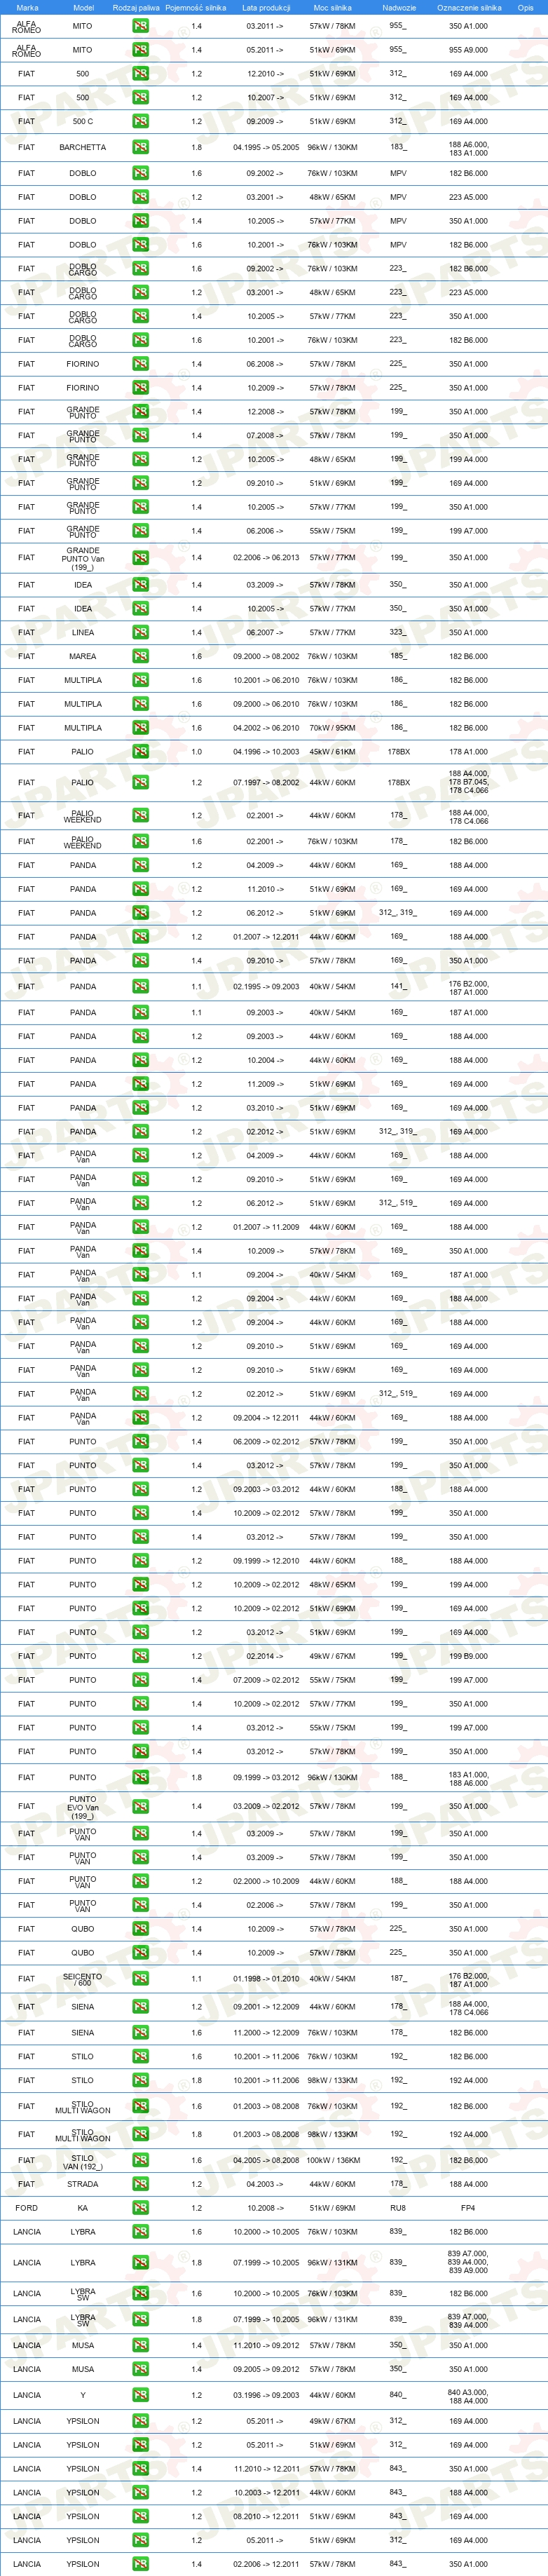
Task: Click fuel icon in FIORINO 06.2008 row
Action: coord(141,364)
